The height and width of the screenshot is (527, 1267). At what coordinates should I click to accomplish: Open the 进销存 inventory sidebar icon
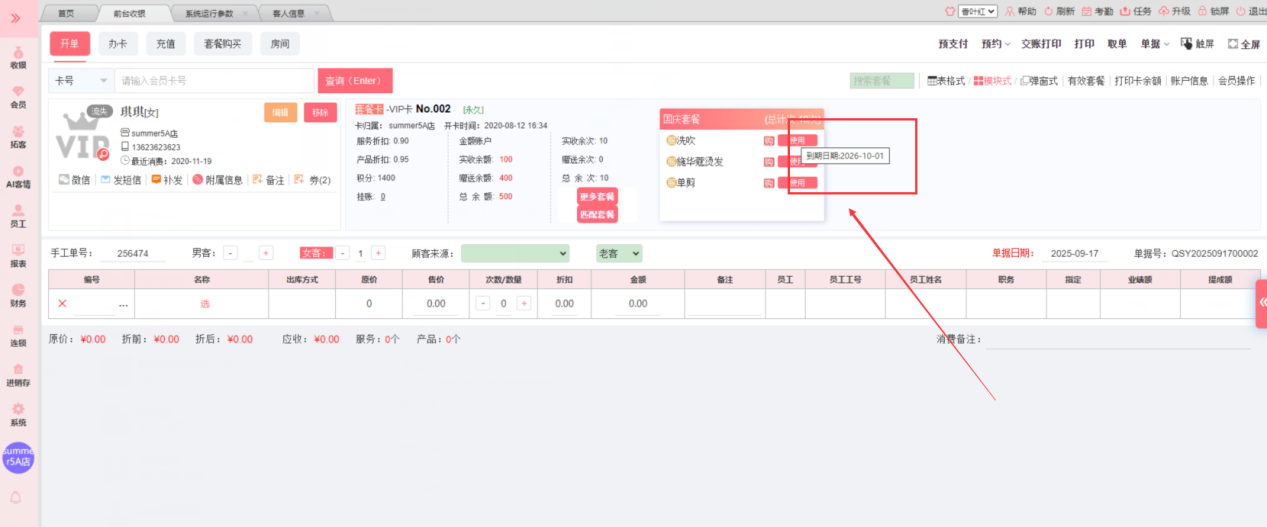pyautogui.click(x=18, y=375)
